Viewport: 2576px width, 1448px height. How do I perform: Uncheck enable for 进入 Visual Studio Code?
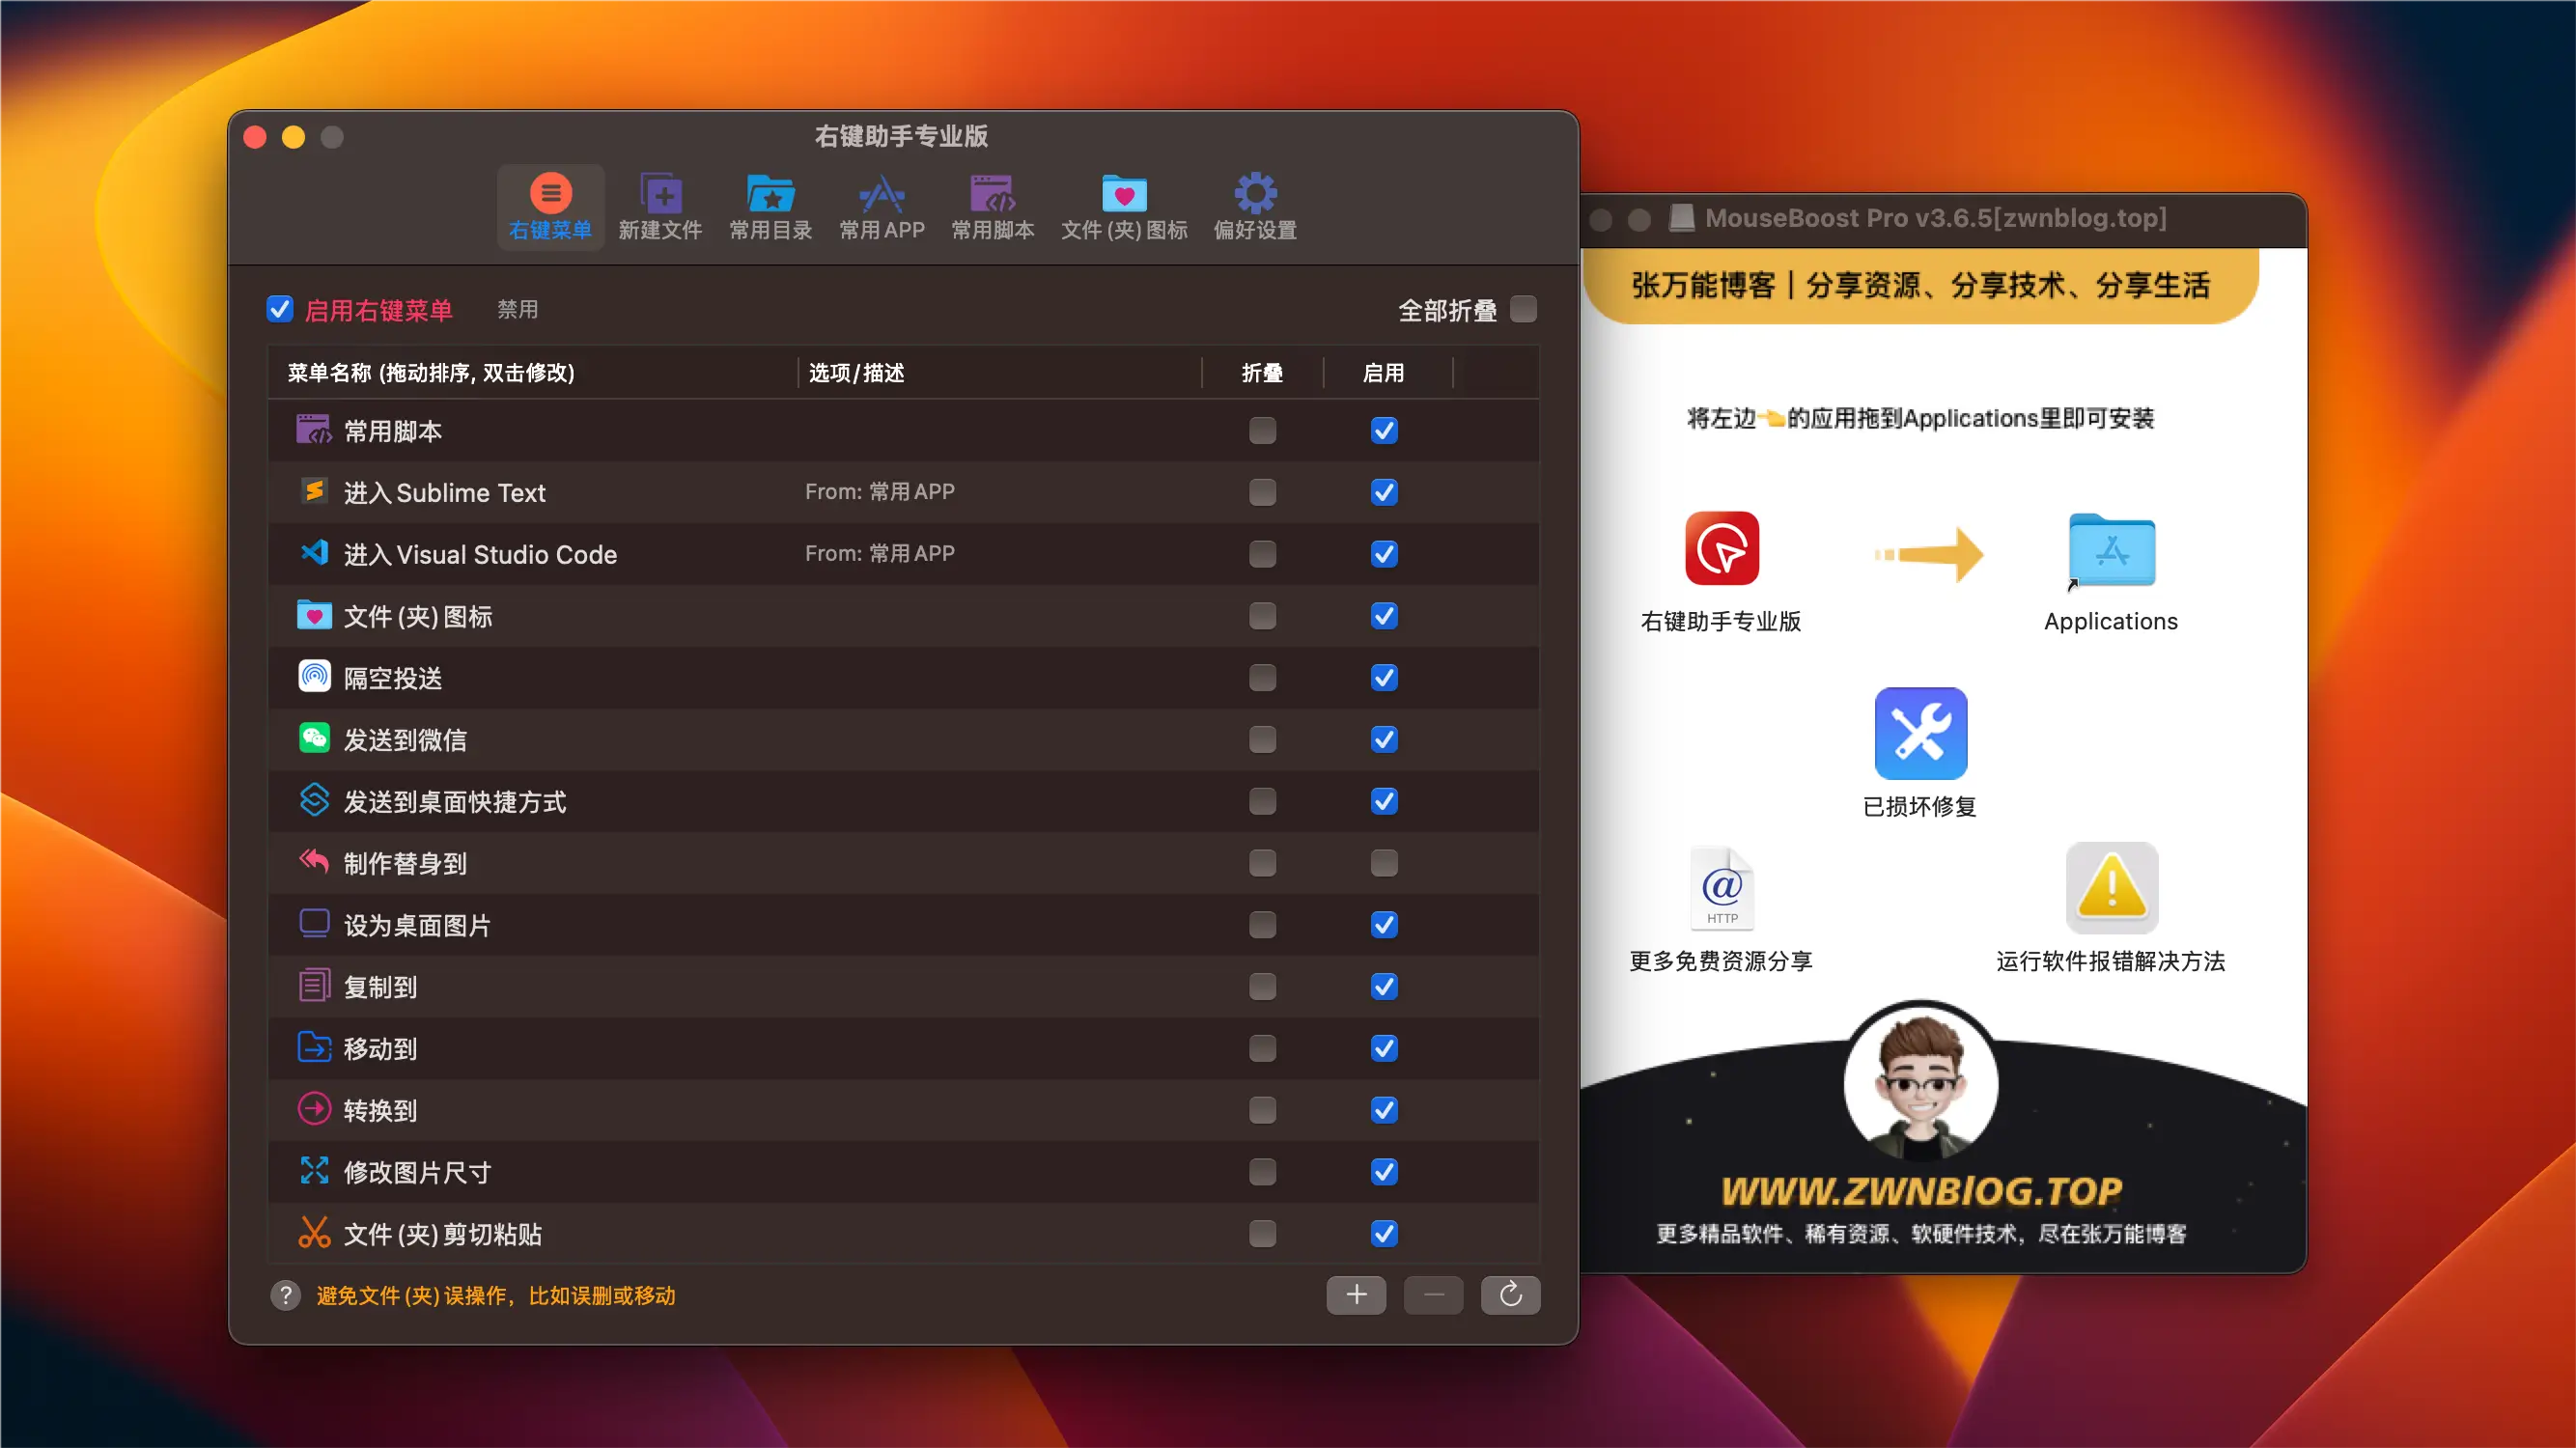point(1384,554)
